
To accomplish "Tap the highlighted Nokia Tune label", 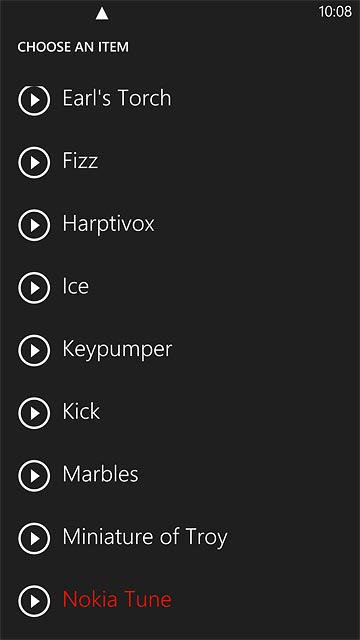I will [x=117, y=599].
